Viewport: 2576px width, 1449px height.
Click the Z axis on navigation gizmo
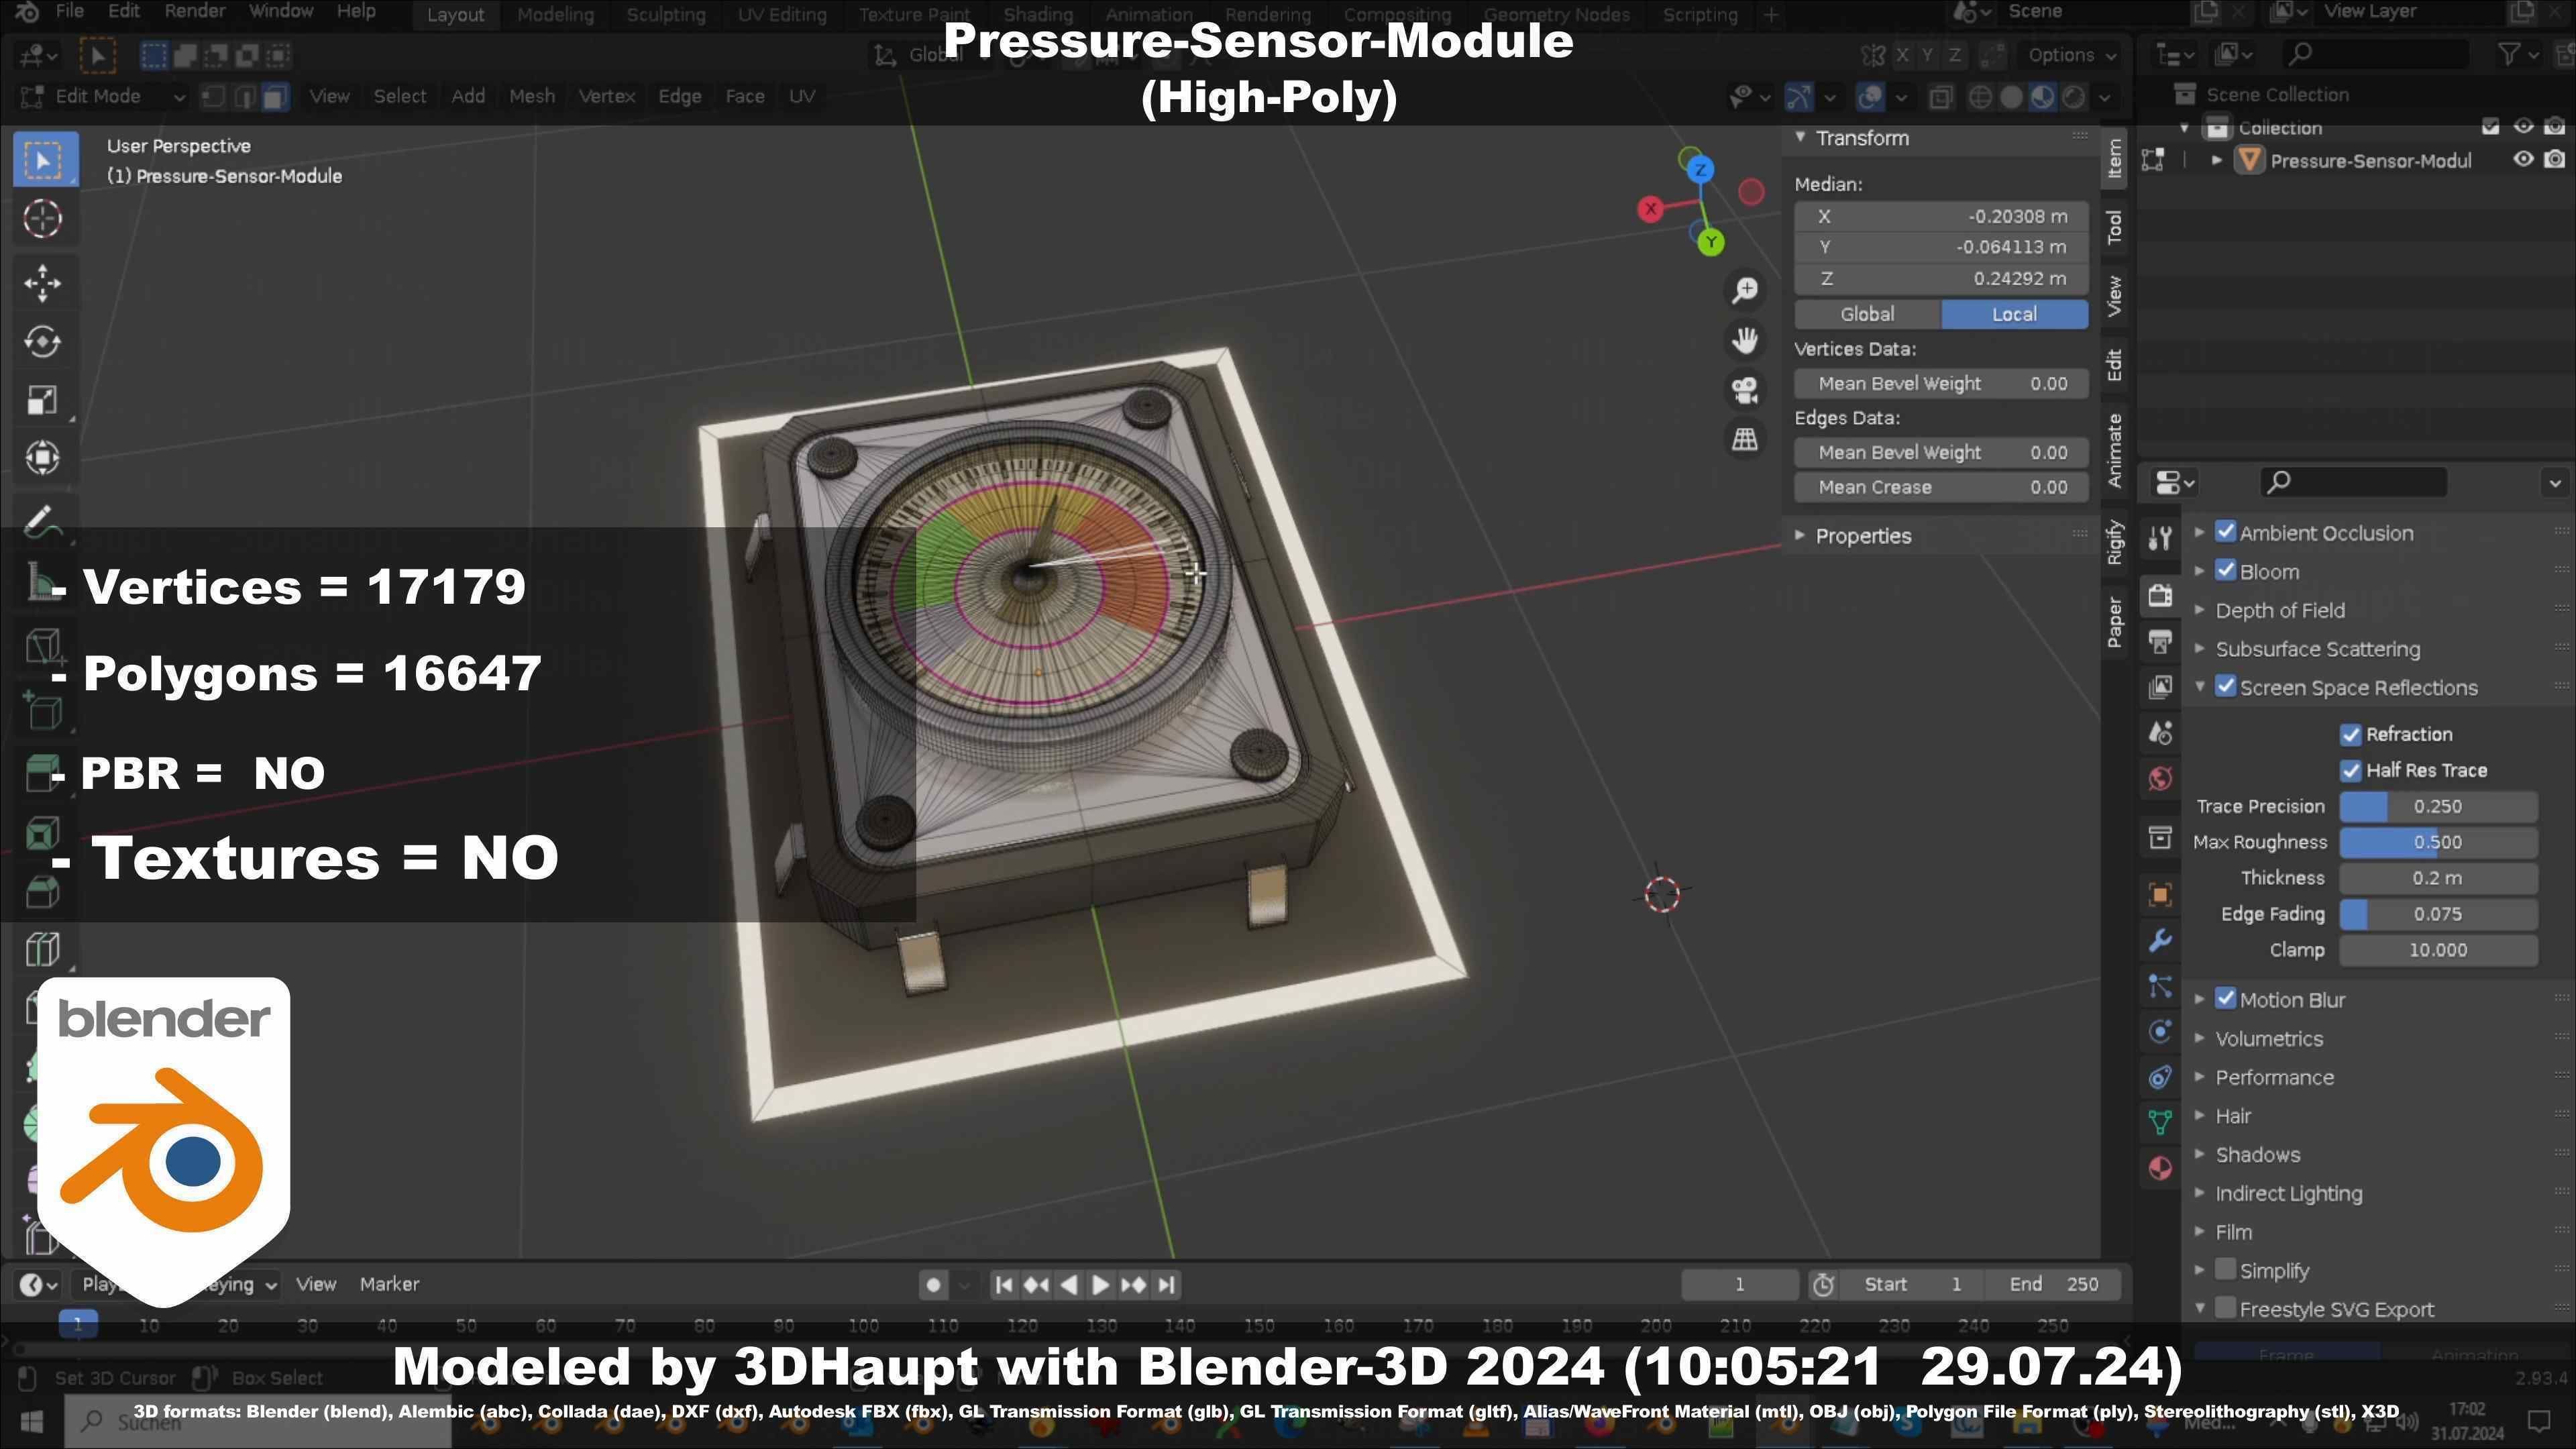click(x=1700, y=170)
